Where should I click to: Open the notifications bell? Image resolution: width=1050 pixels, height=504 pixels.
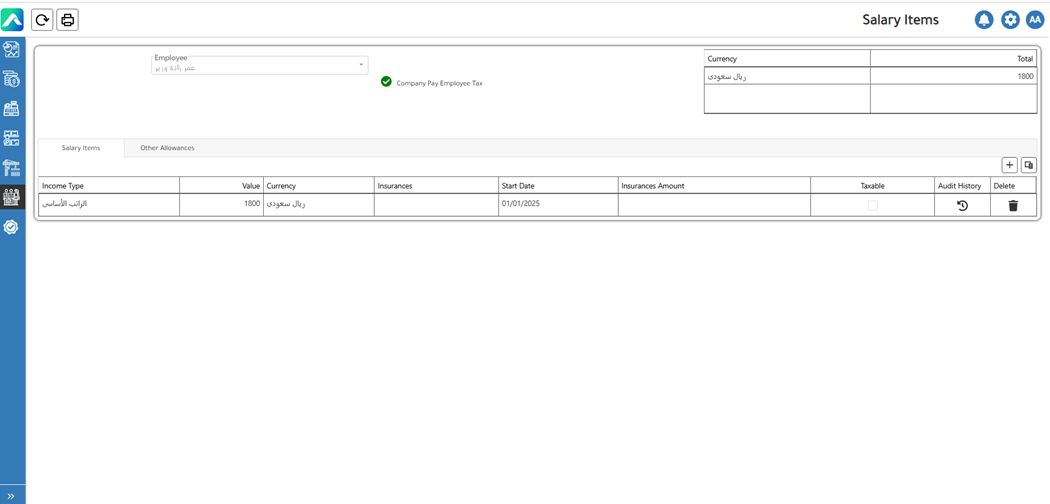(984, 20)
